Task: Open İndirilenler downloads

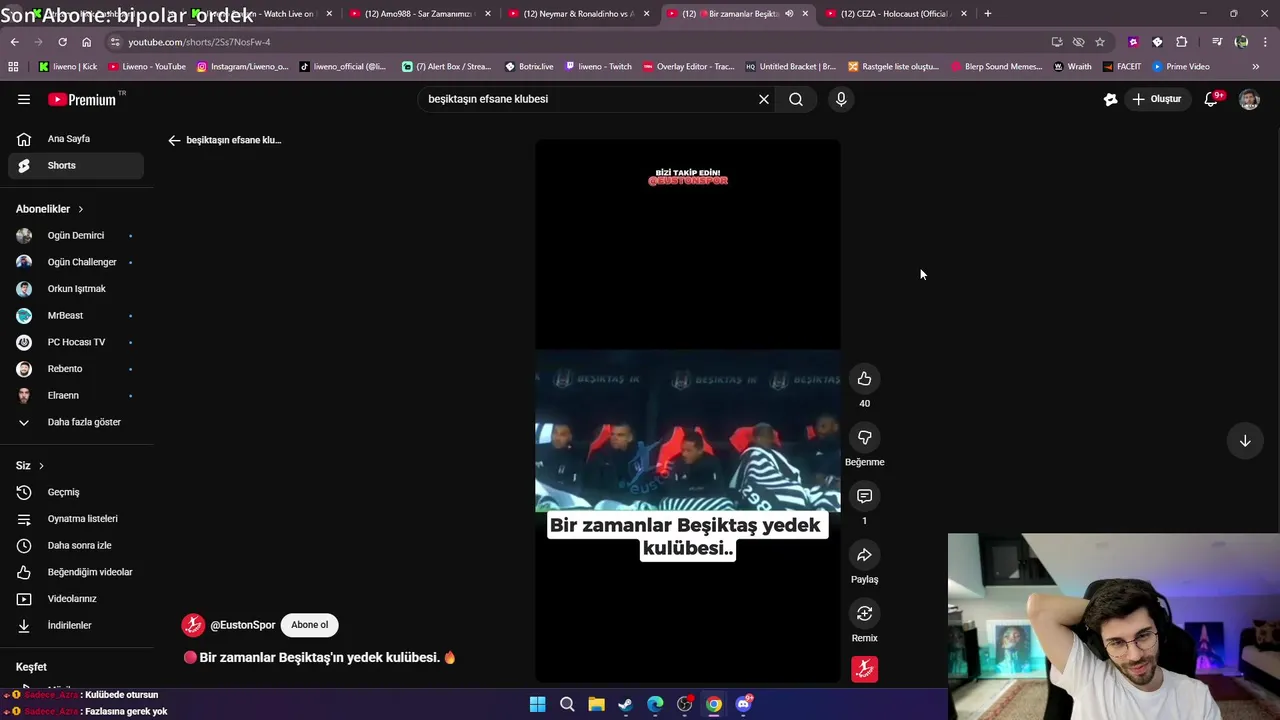Action: tap(76, 625)
